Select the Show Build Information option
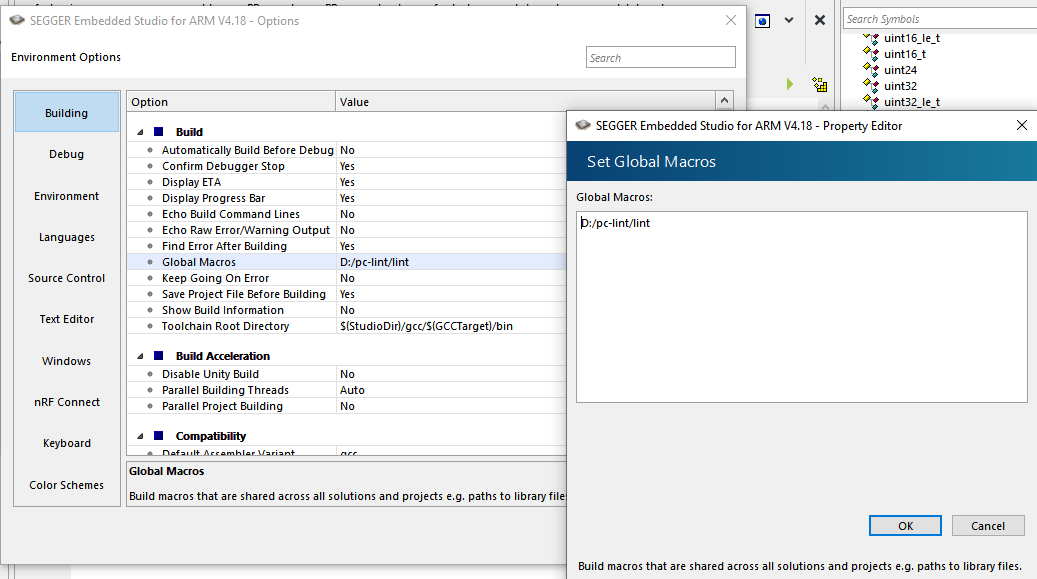 [222, 310]
